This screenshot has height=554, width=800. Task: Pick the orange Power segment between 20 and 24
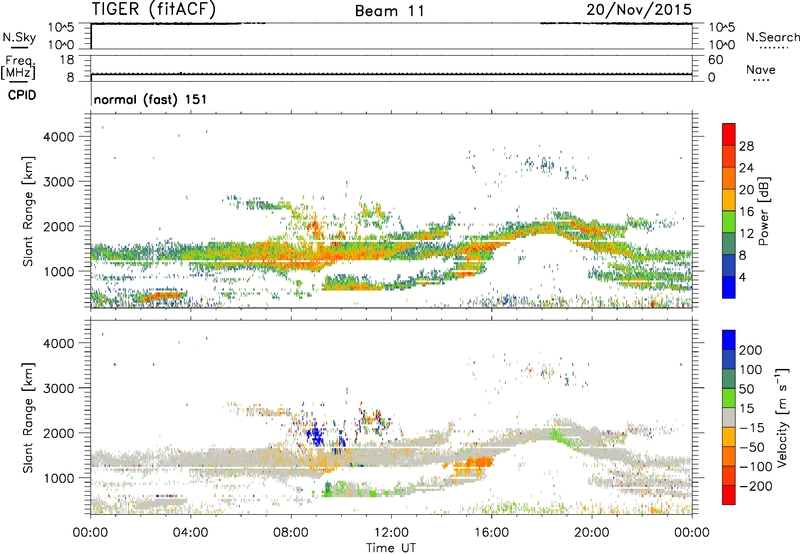coord(729,178)
